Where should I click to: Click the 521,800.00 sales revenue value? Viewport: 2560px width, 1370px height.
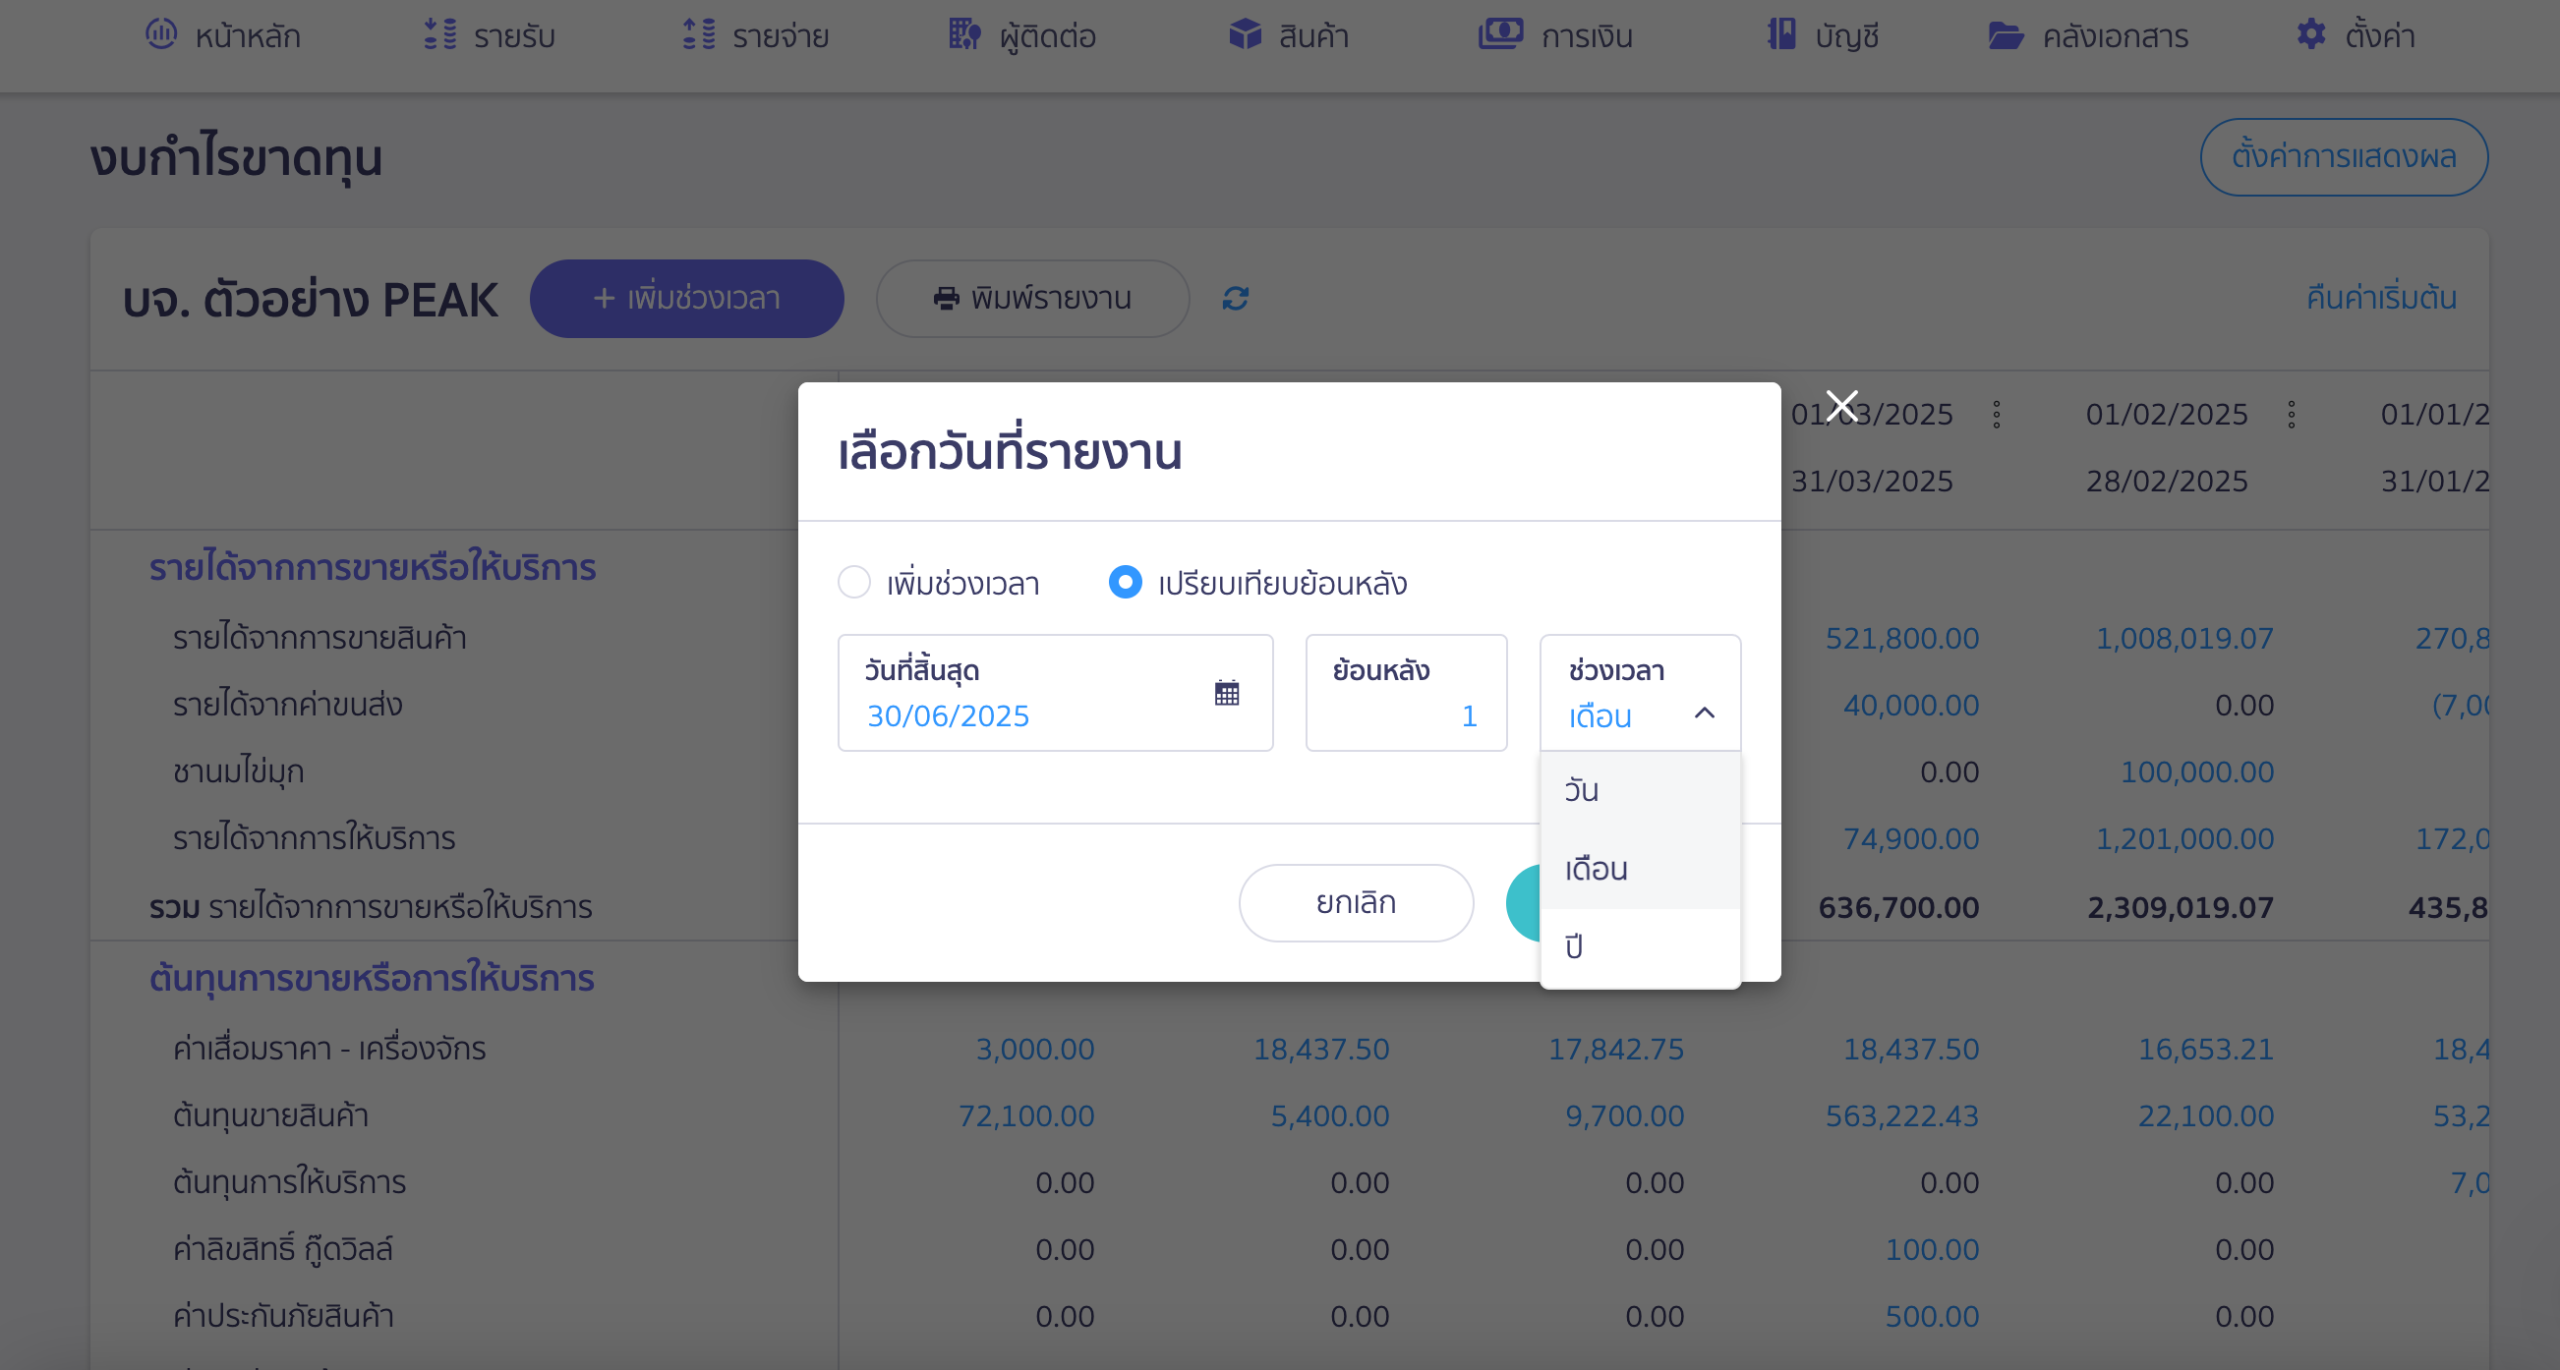pos(1902,638)
